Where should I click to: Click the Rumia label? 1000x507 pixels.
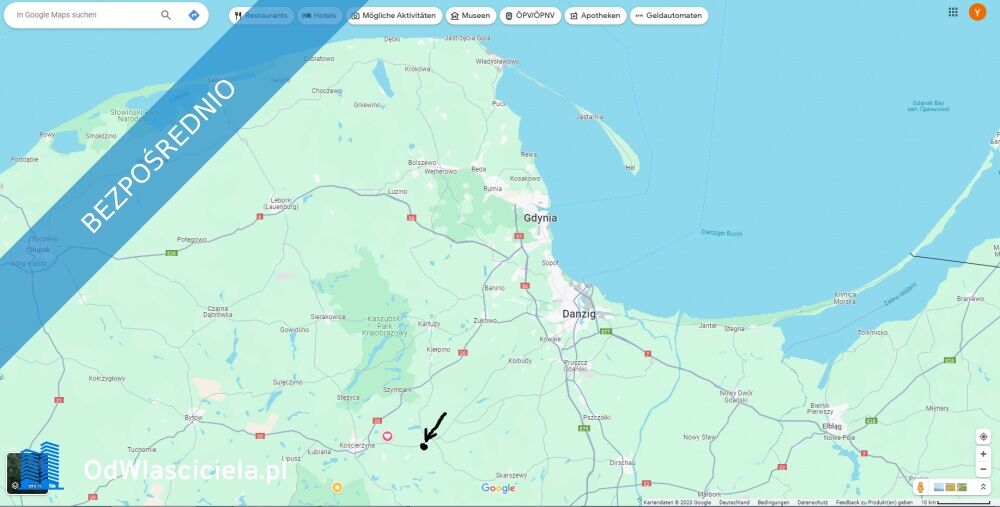click(x=492, y=189)
